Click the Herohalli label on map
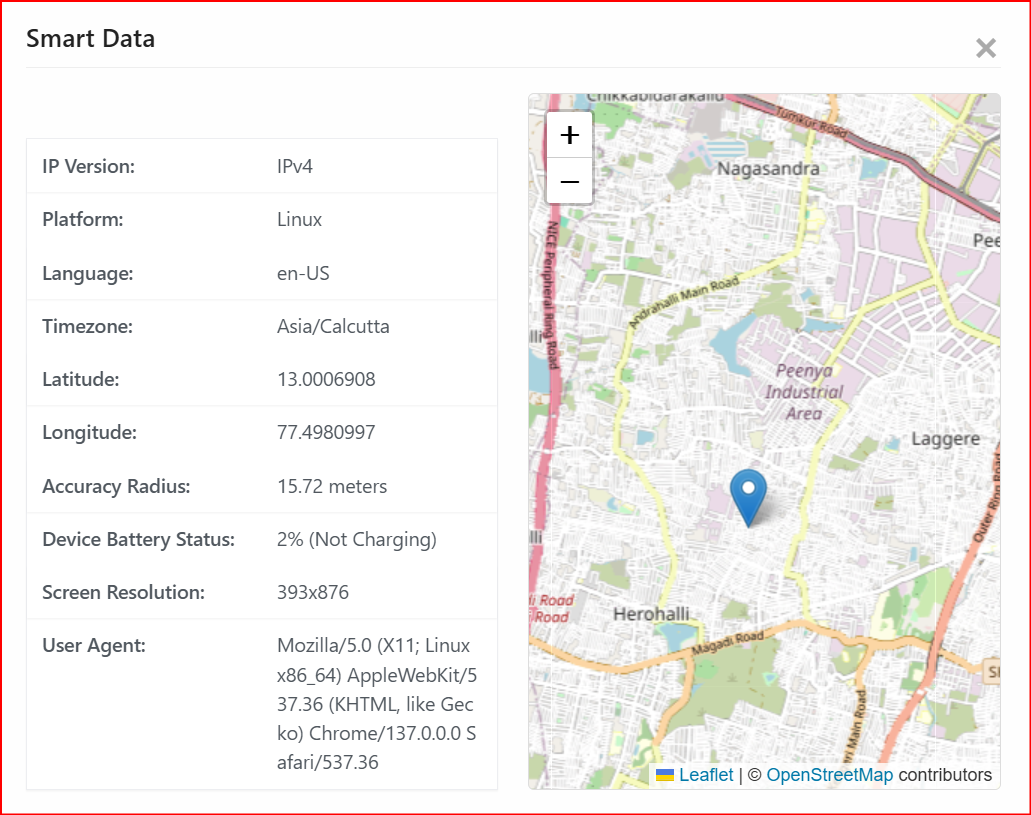Image resolution: width=1031 pixels, height=815 pixels. tap(652, 613)
